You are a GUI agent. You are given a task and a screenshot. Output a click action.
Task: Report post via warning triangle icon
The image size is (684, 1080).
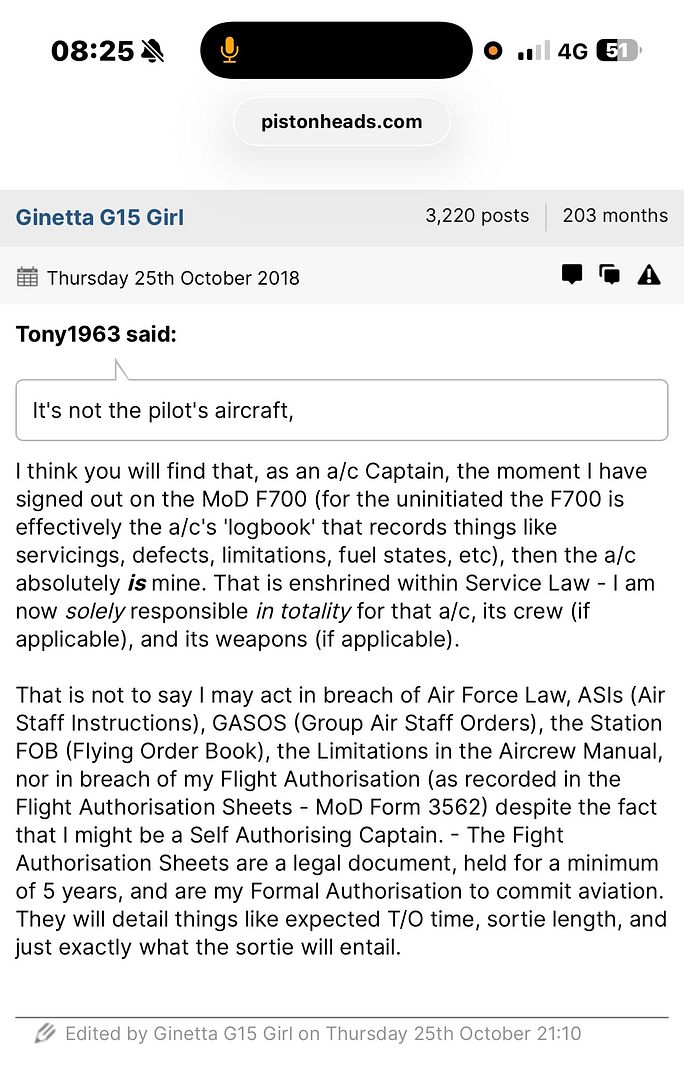click(x=649, y=275)
